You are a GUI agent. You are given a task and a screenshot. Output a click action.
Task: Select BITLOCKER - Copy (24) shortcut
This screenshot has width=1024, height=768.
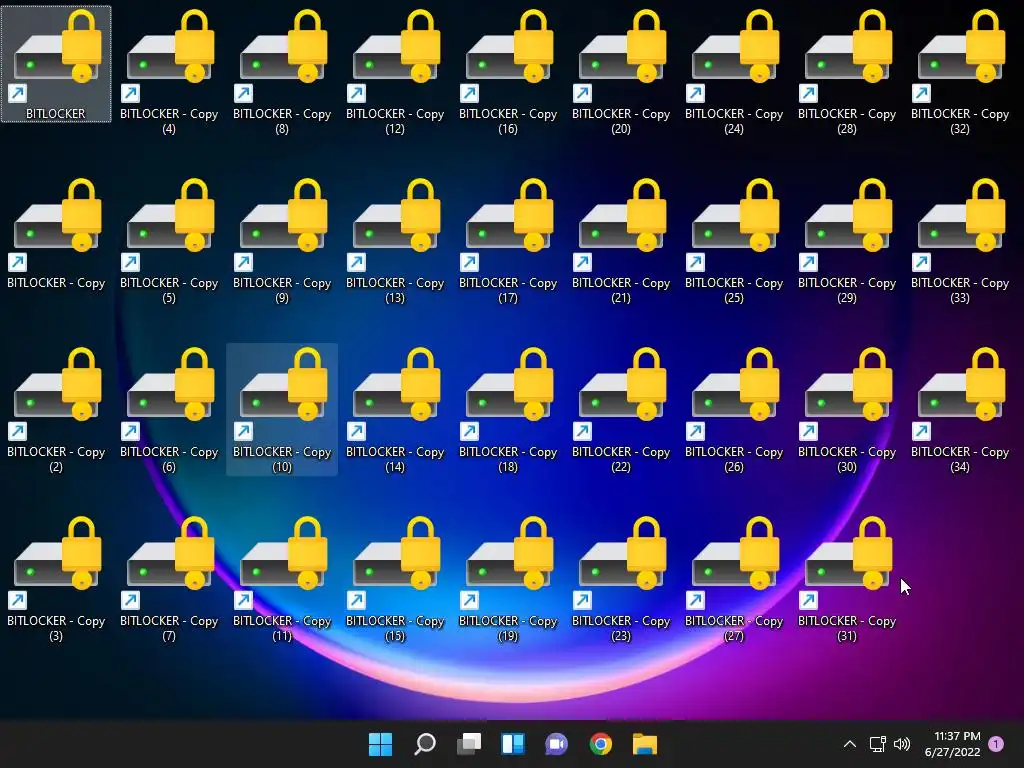pos(734,71)
